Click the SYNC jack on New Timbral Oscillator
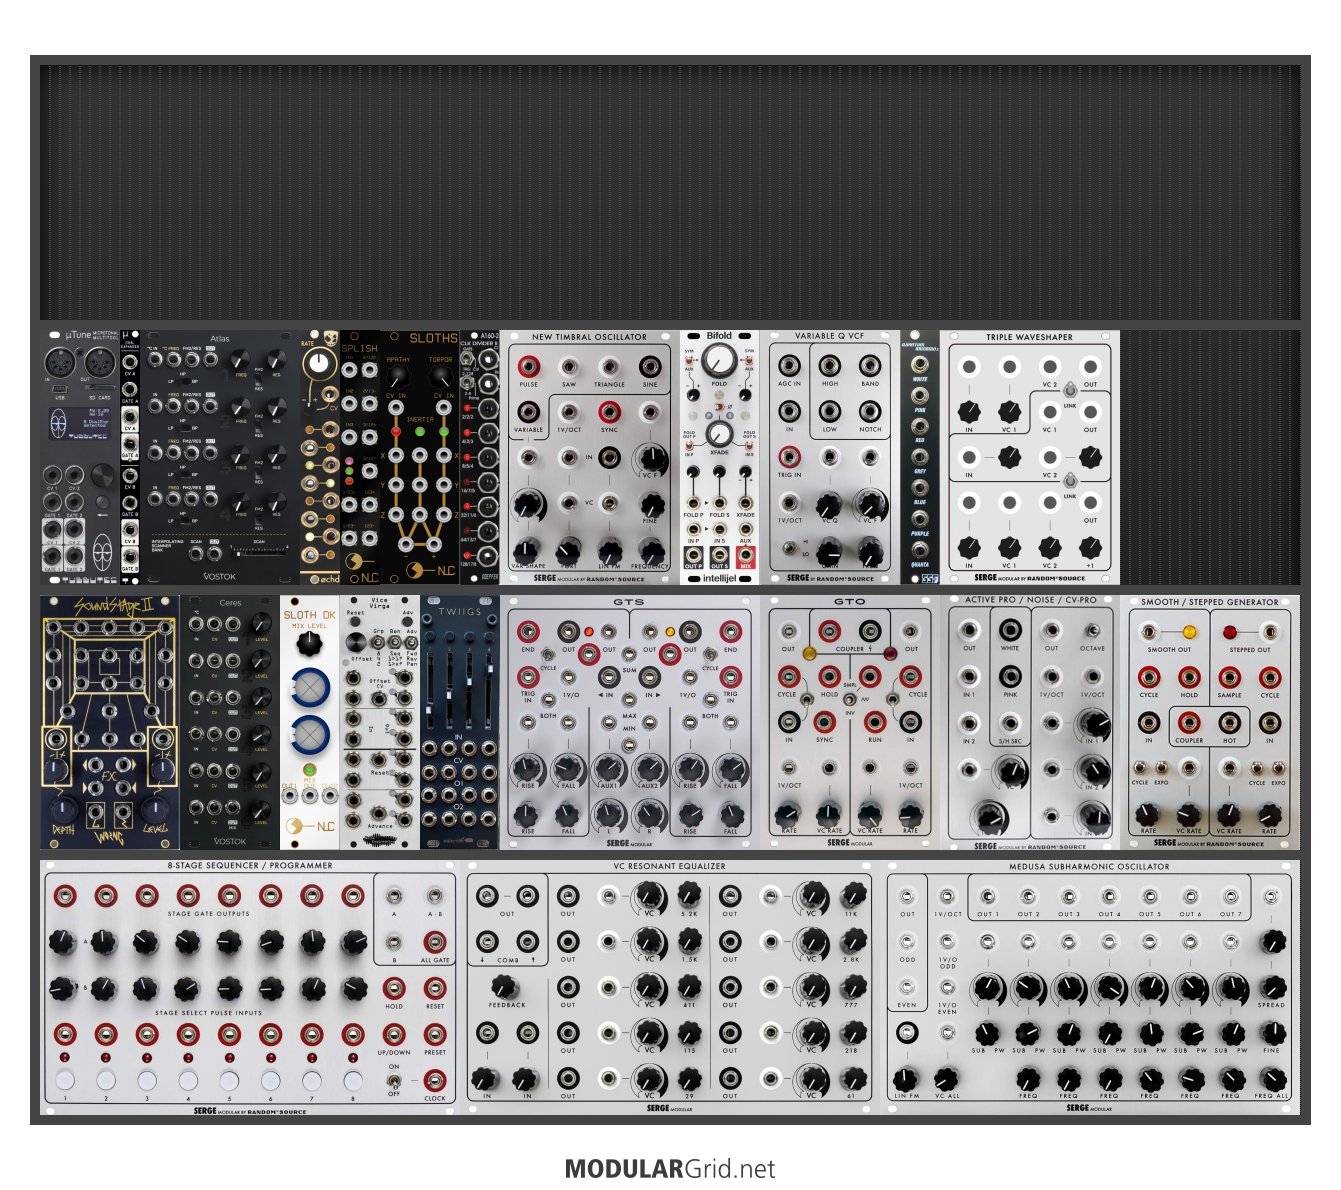1341x1190 pixels. (609, 412)
